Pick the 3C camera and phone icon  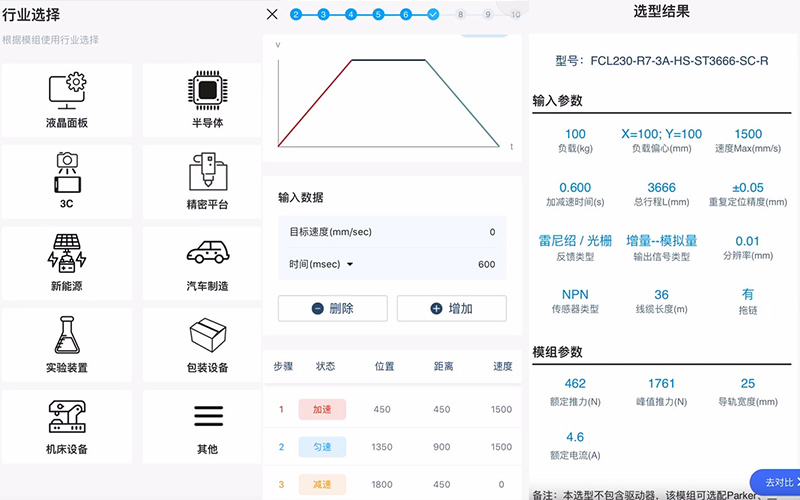point(67,172)
